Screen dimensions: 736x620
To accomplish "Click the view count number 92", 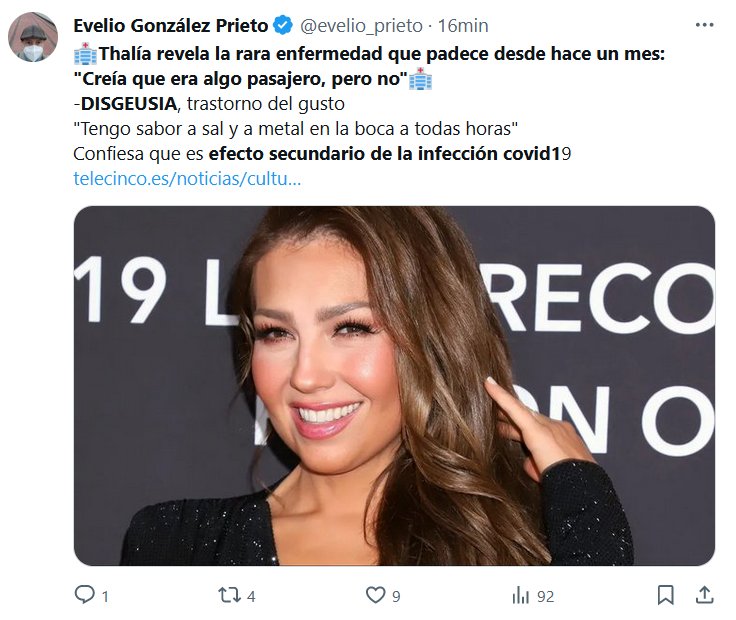I will 545,596.
